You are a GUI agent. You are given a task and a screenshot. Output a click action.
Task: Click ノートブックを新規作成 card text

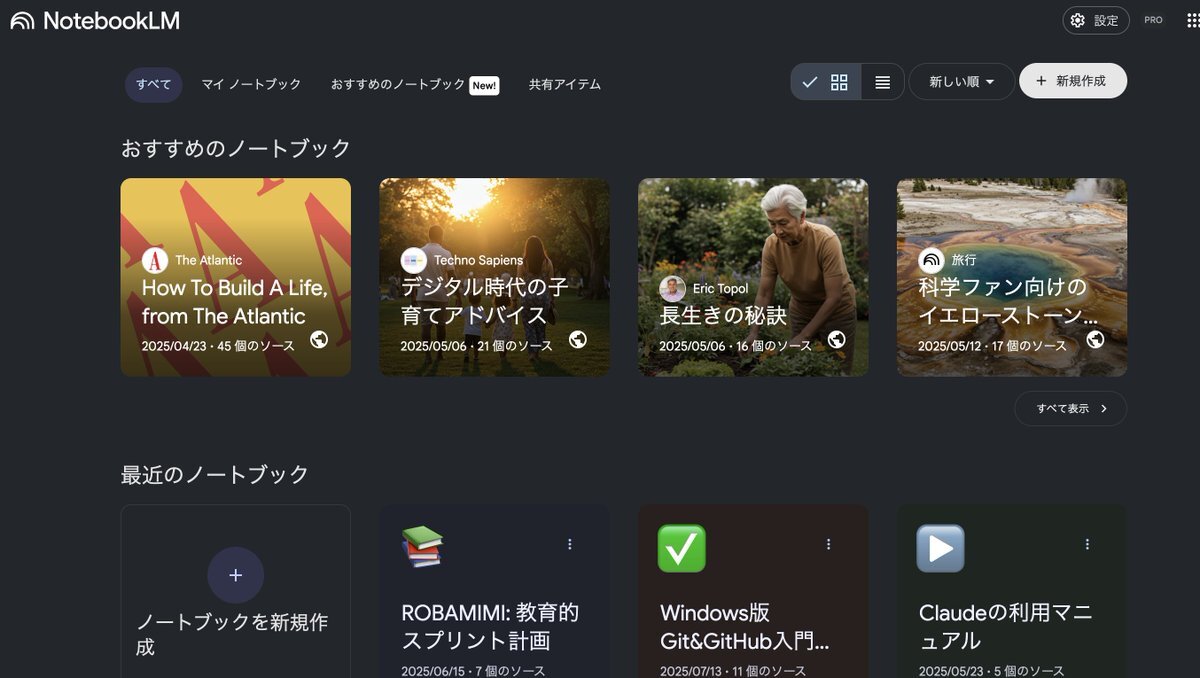(x=233, y=634)
